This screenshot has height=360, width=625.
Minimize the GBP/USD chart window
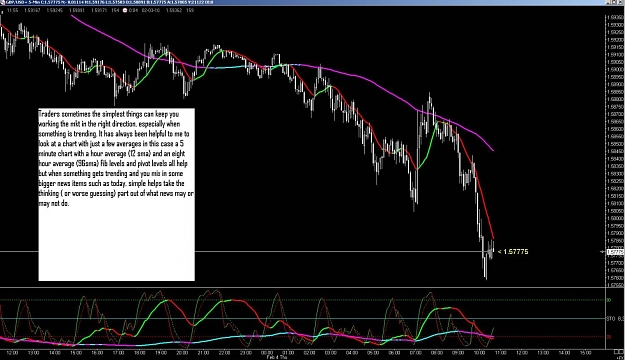(x=609, y=2)
